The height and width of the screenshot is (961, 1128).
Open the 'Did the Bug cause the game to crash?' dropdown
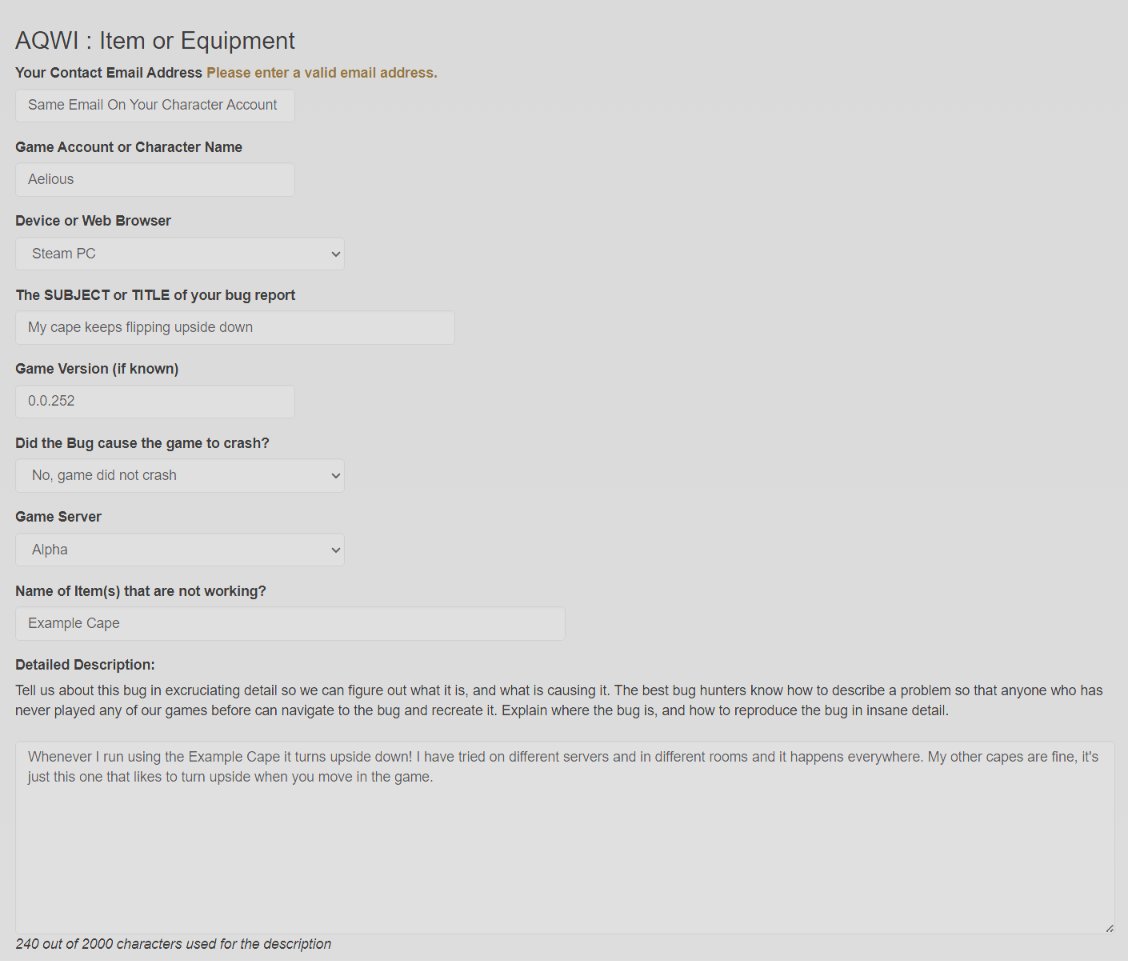[180, 475]
